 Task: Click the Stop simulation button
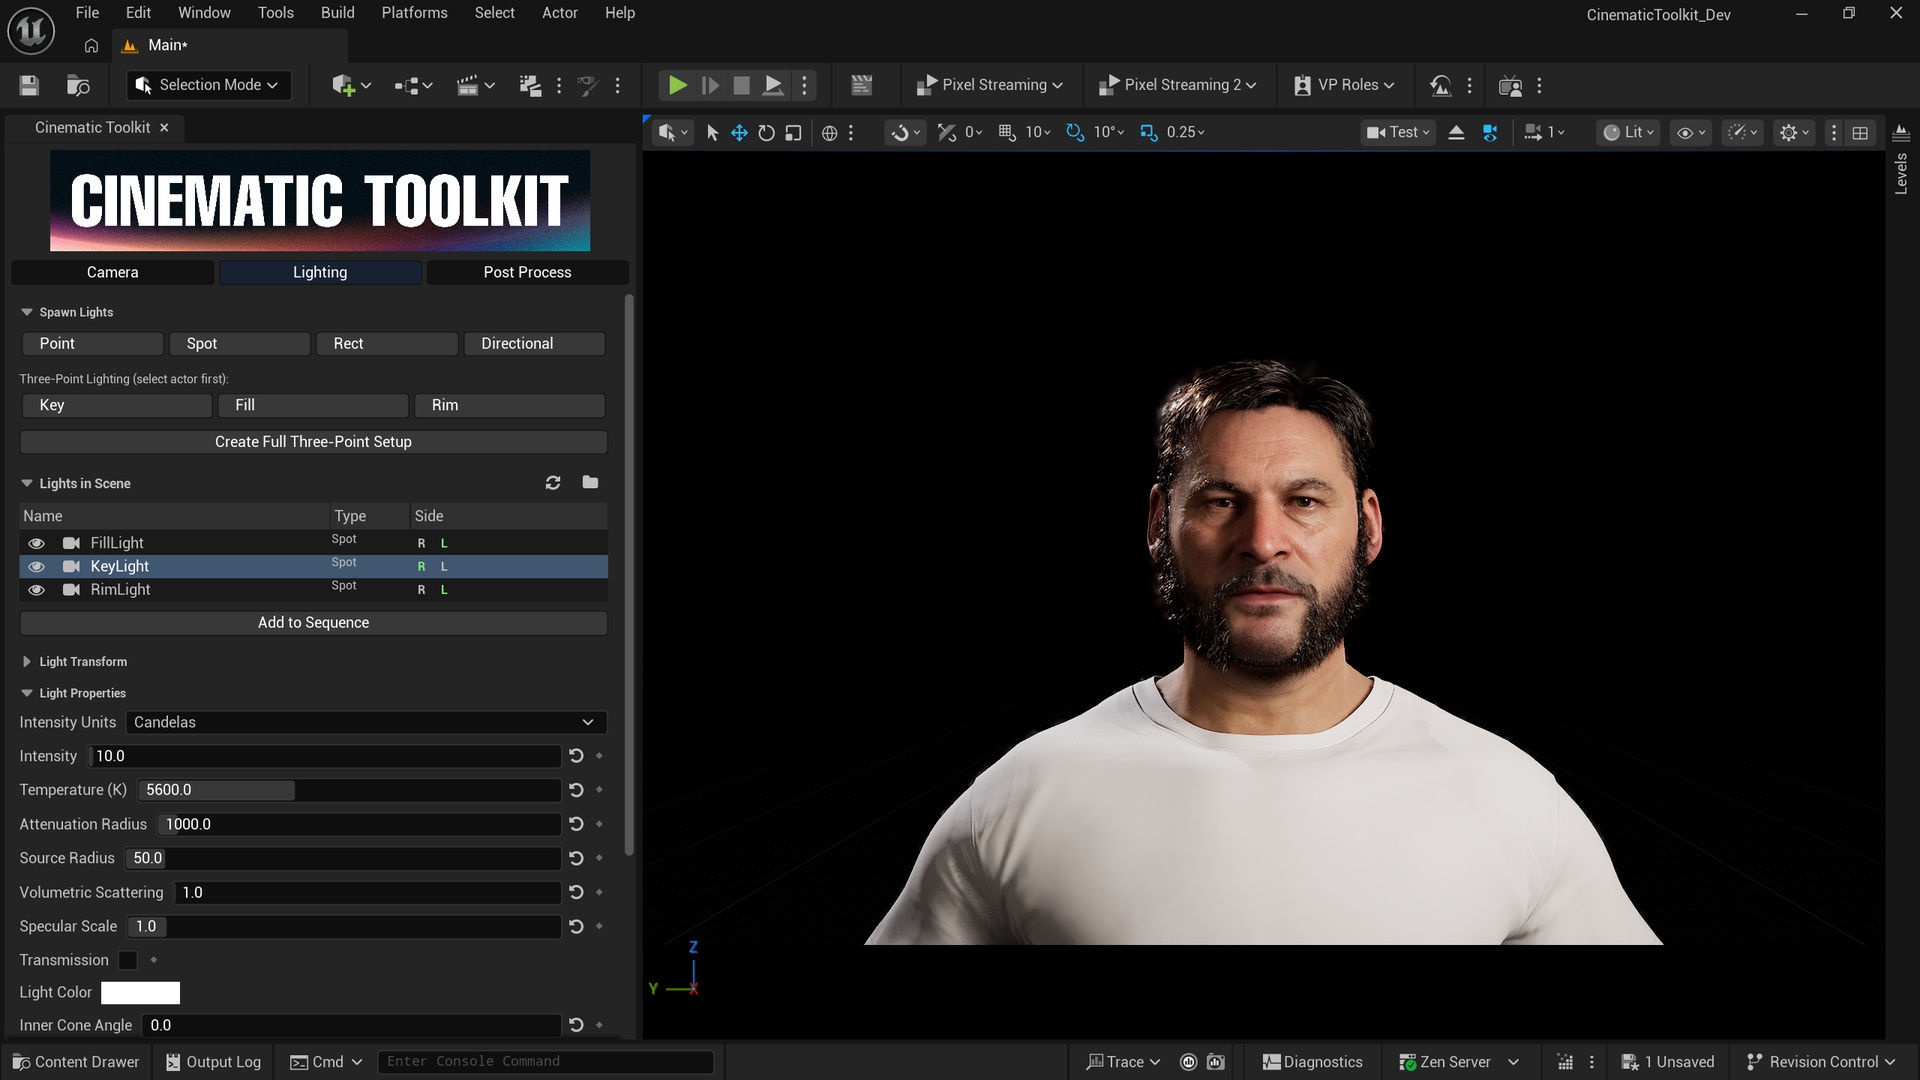point(741,85)
